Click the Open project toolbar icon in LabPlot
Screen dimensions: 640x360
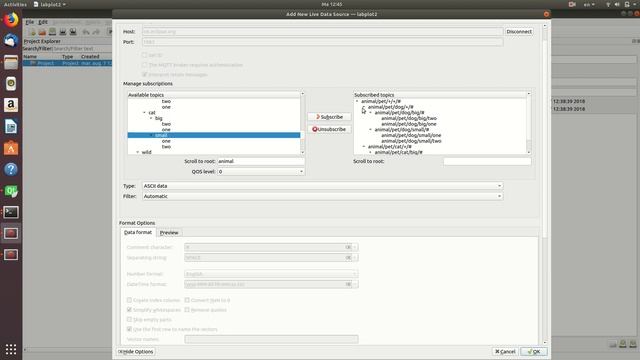tap(42, 31)
